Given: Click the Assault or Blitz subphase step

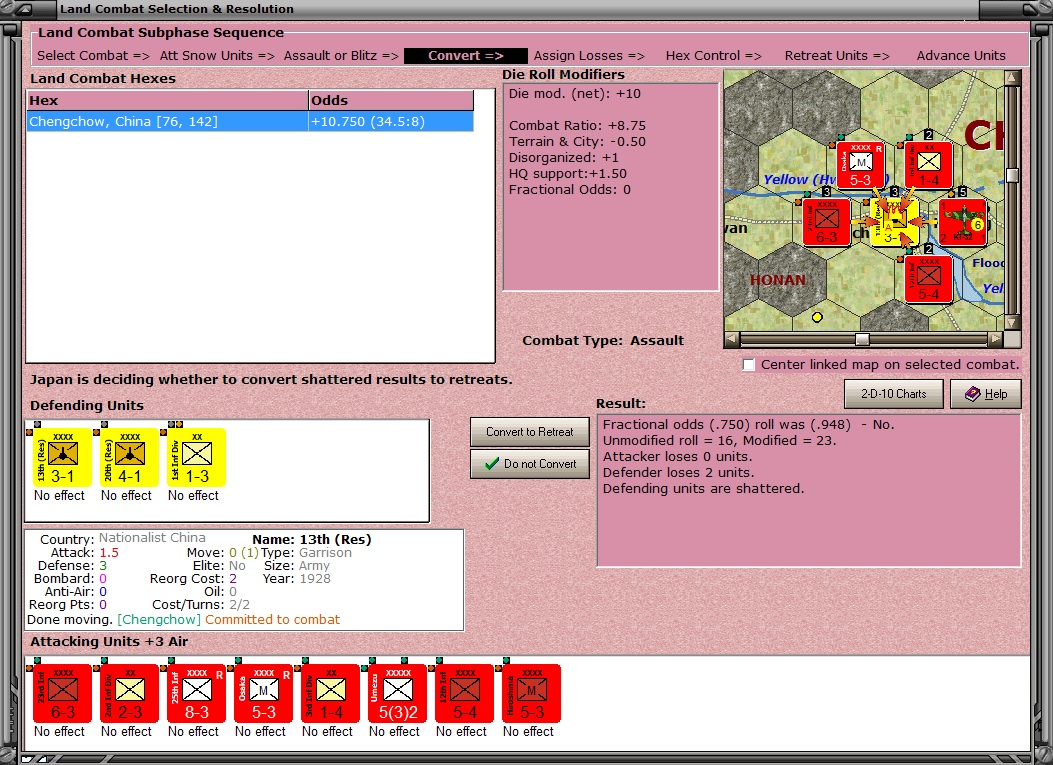Looking at the screenshot, I should tap(341, 56).
